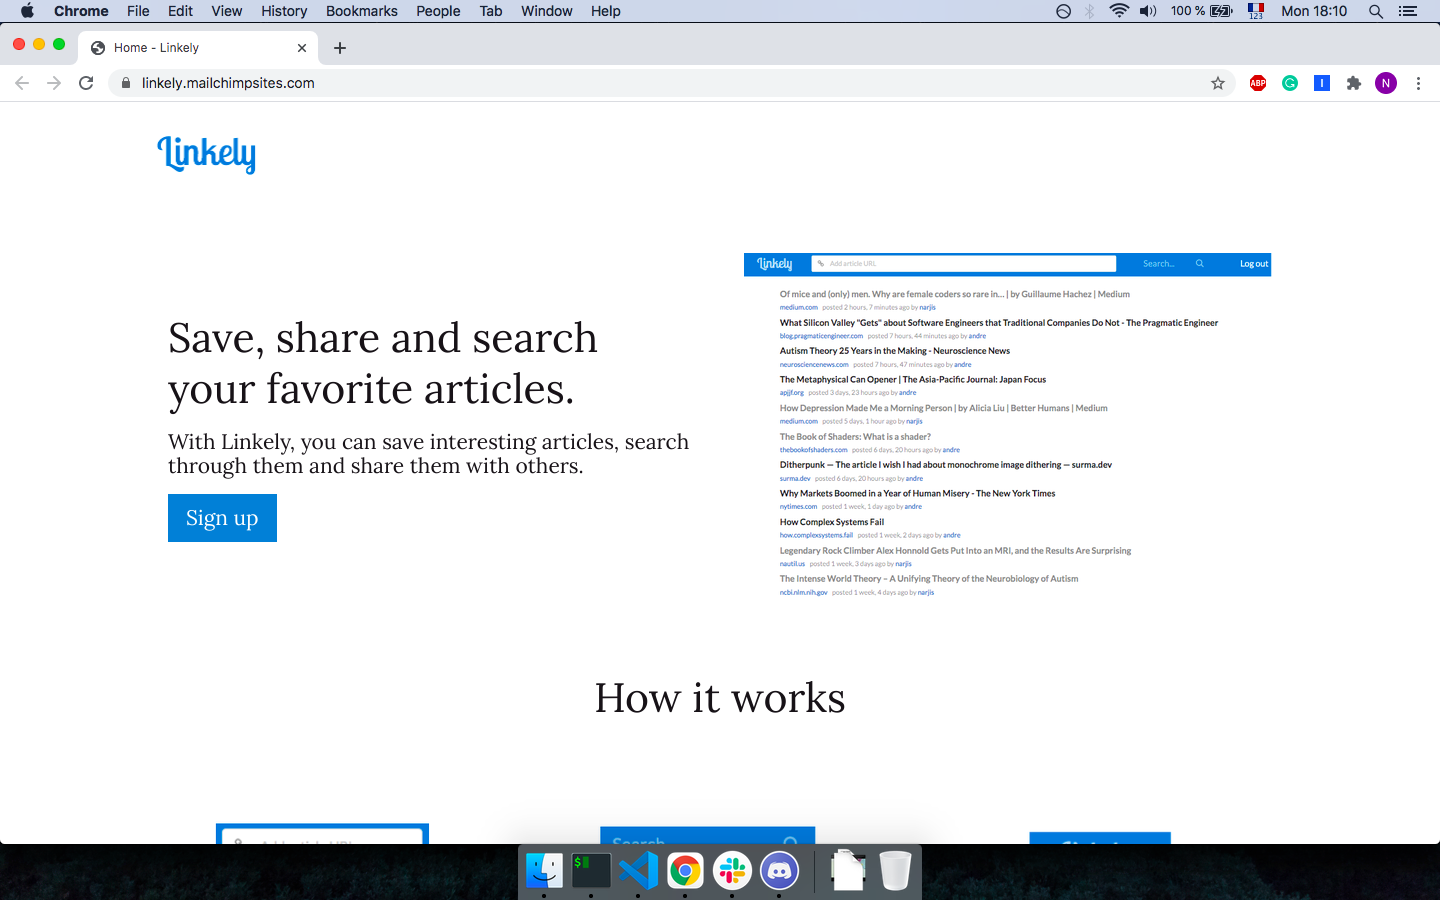Open the Bookmarks menu

362,11
